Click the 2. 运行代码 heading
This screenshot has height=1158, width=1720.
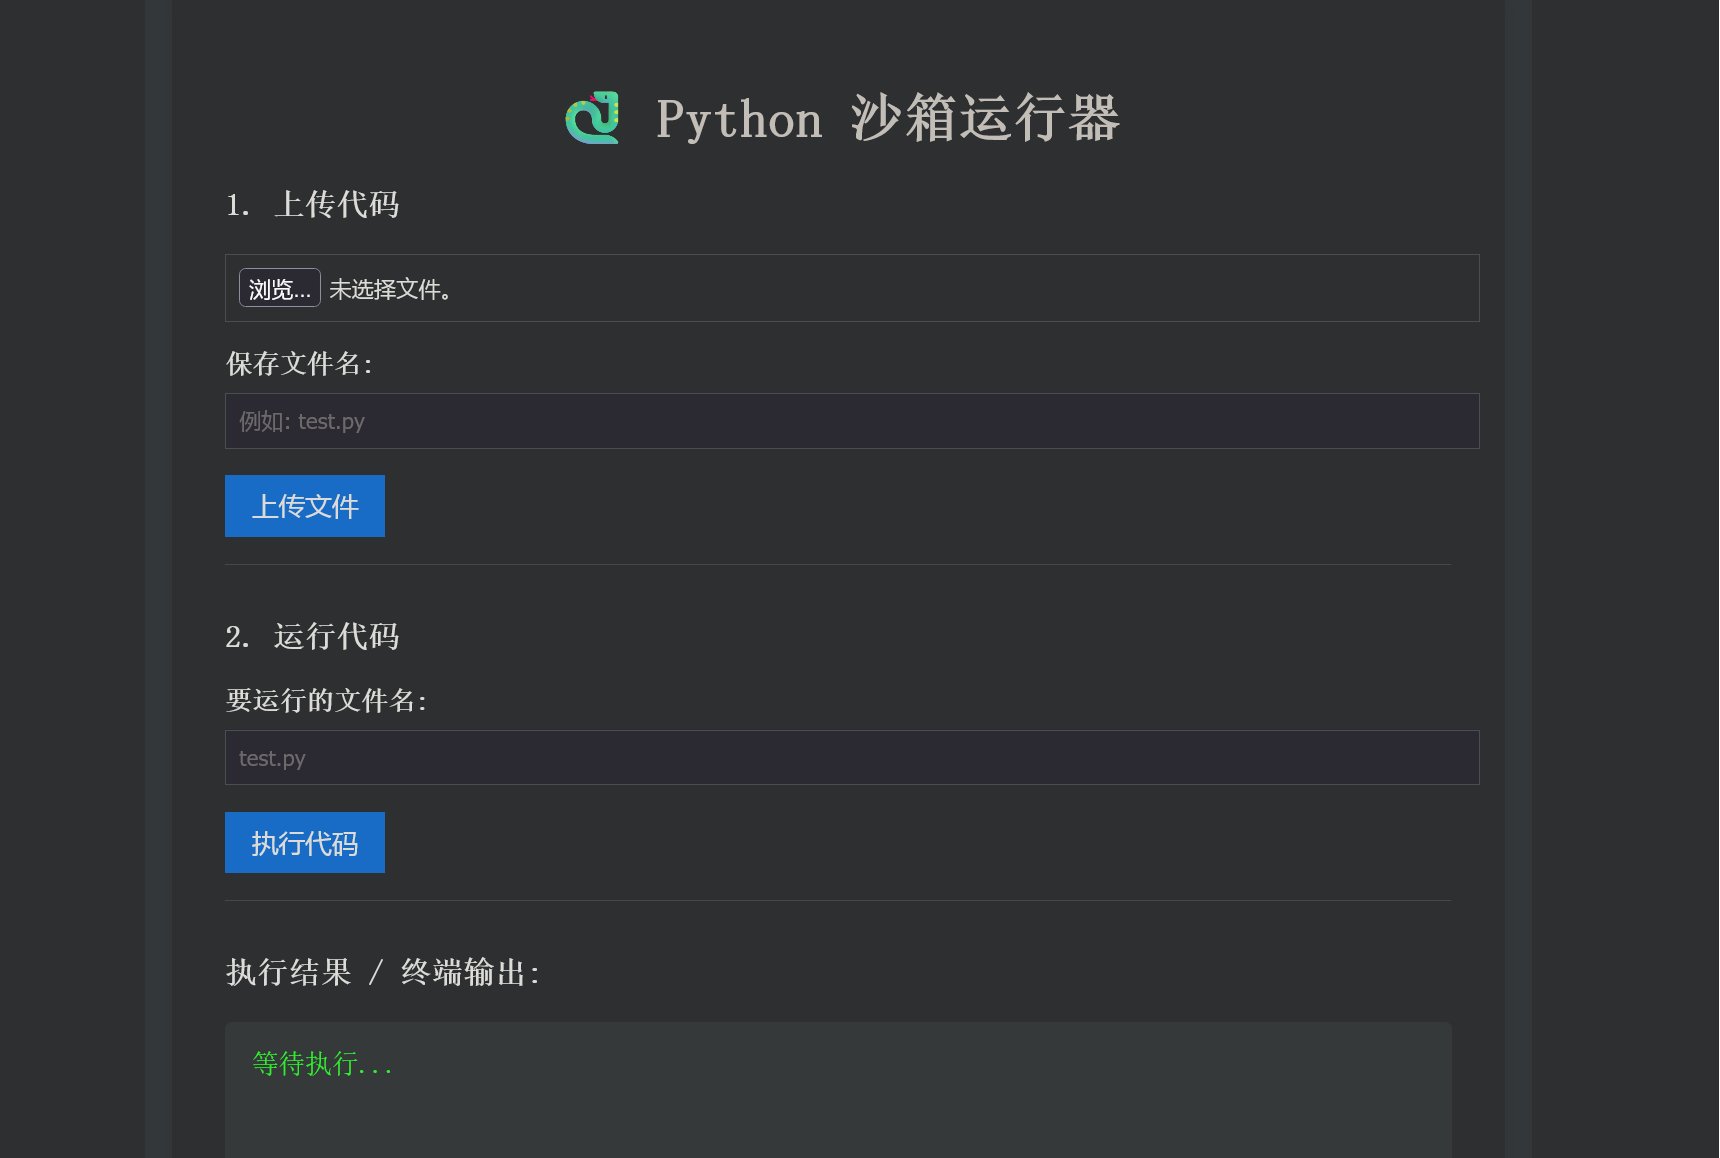pyautogui.click(x=313, y=637)
